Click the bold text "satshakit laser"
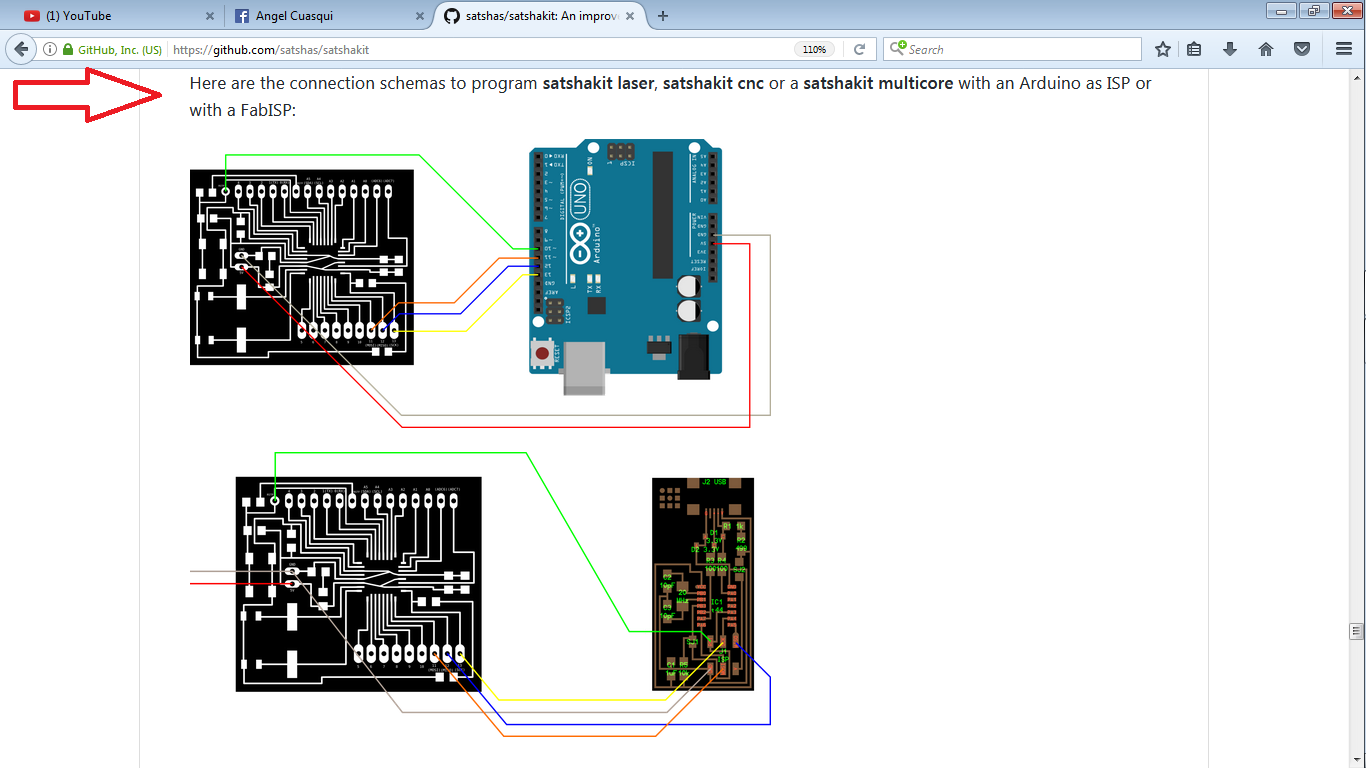This screenshot has height=768, width=1366. tap(597, 83)
